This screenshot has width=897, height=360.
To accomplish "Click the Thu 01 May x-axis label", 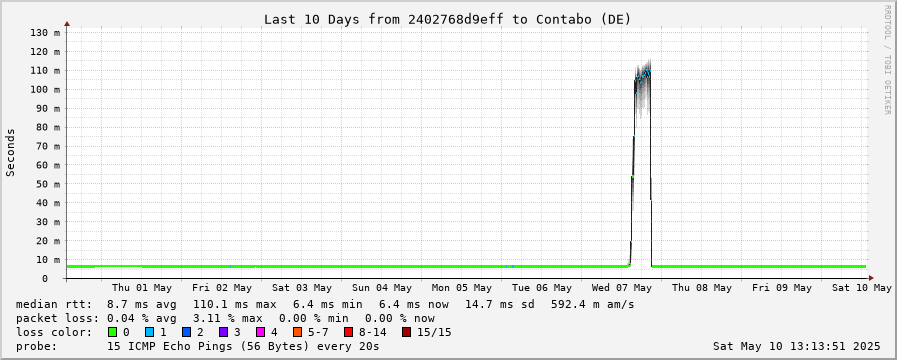I will click(x=142, y=287).
